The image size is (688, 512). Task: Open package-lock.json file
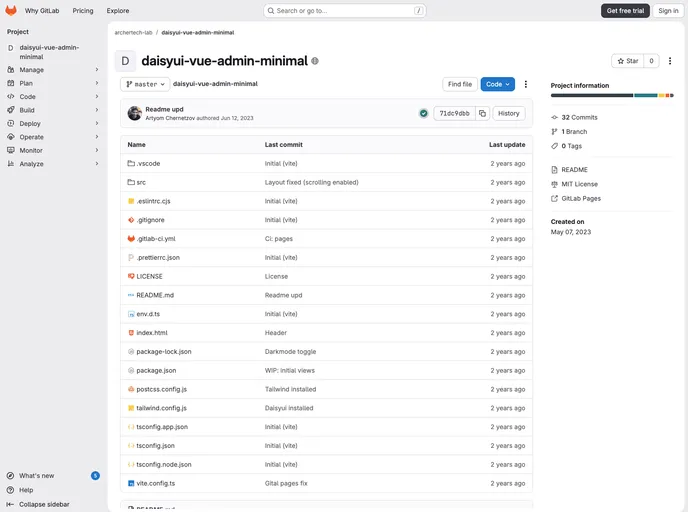point(164,351)
